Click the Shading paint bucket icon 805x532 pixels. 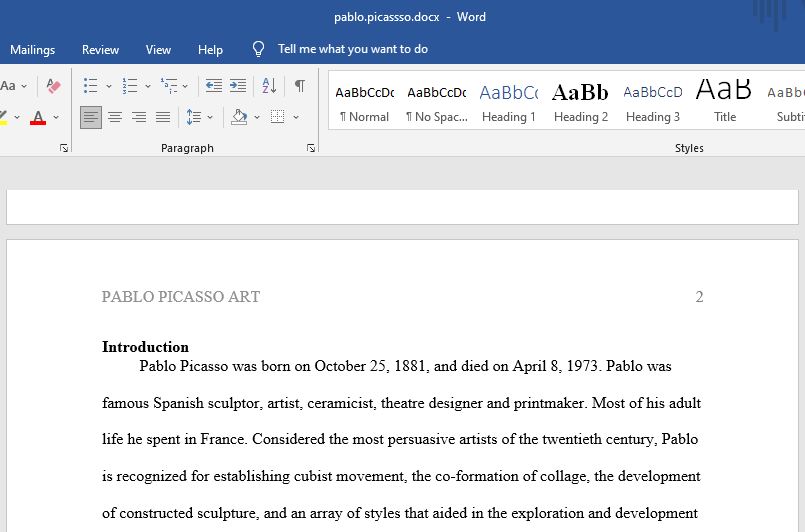coord(239,117)
